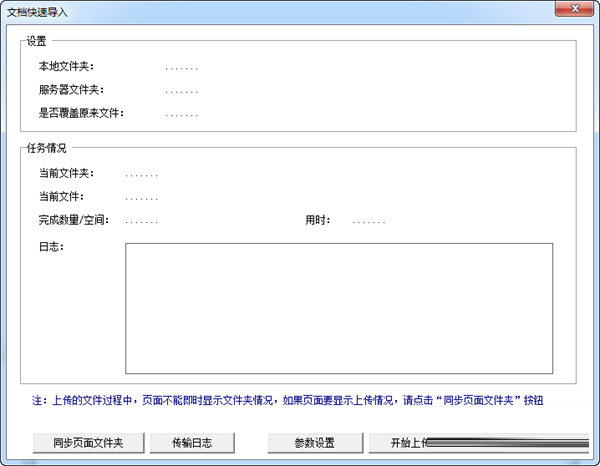Click the 任务情况 group box title
This screenshot has height=466, width=600.
coord(47,148)
